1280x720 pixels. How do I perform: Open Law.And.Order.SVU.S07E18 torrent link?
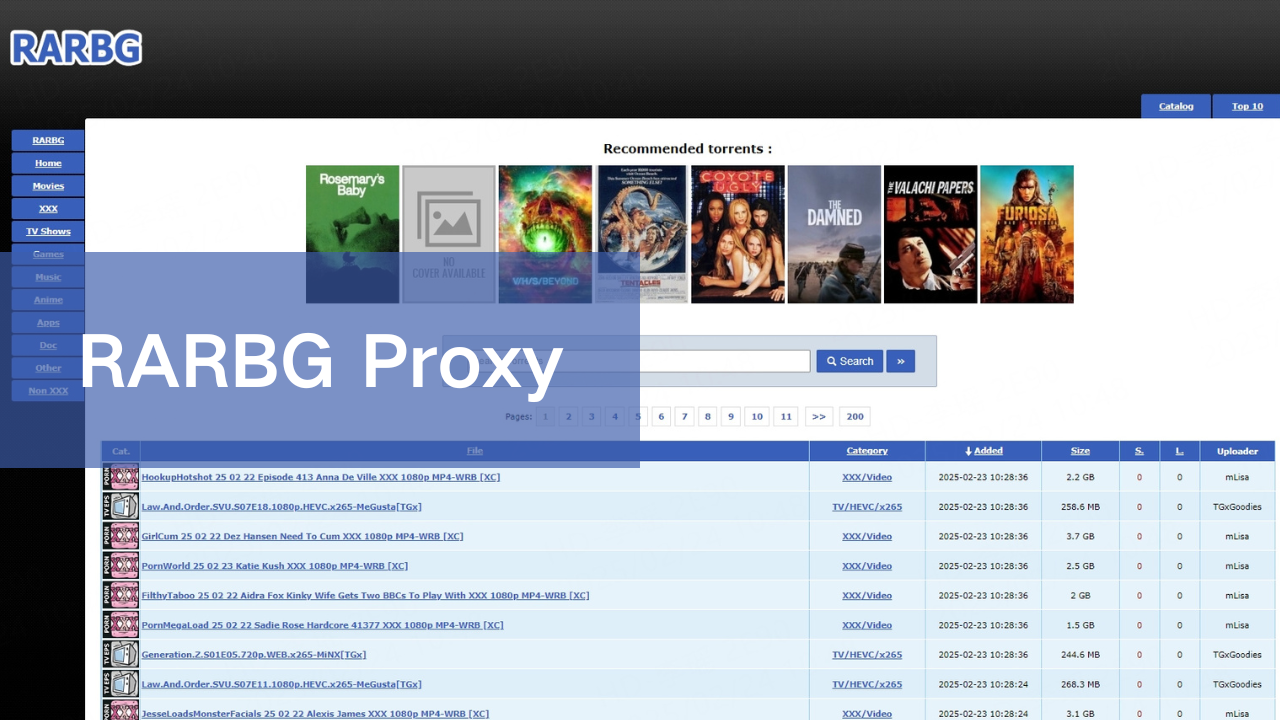pyautogui.click(x=282, y=507)
